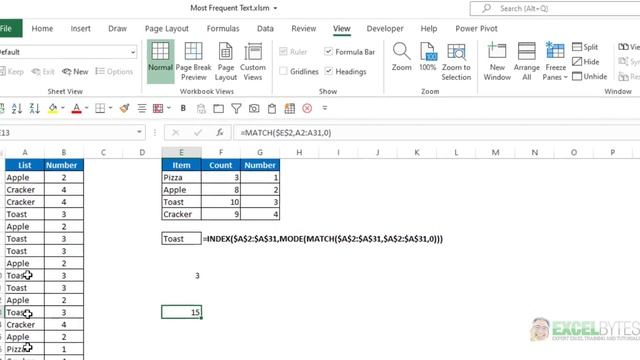Hide the current window
The image size is (640, 360).
coord(586,62)
